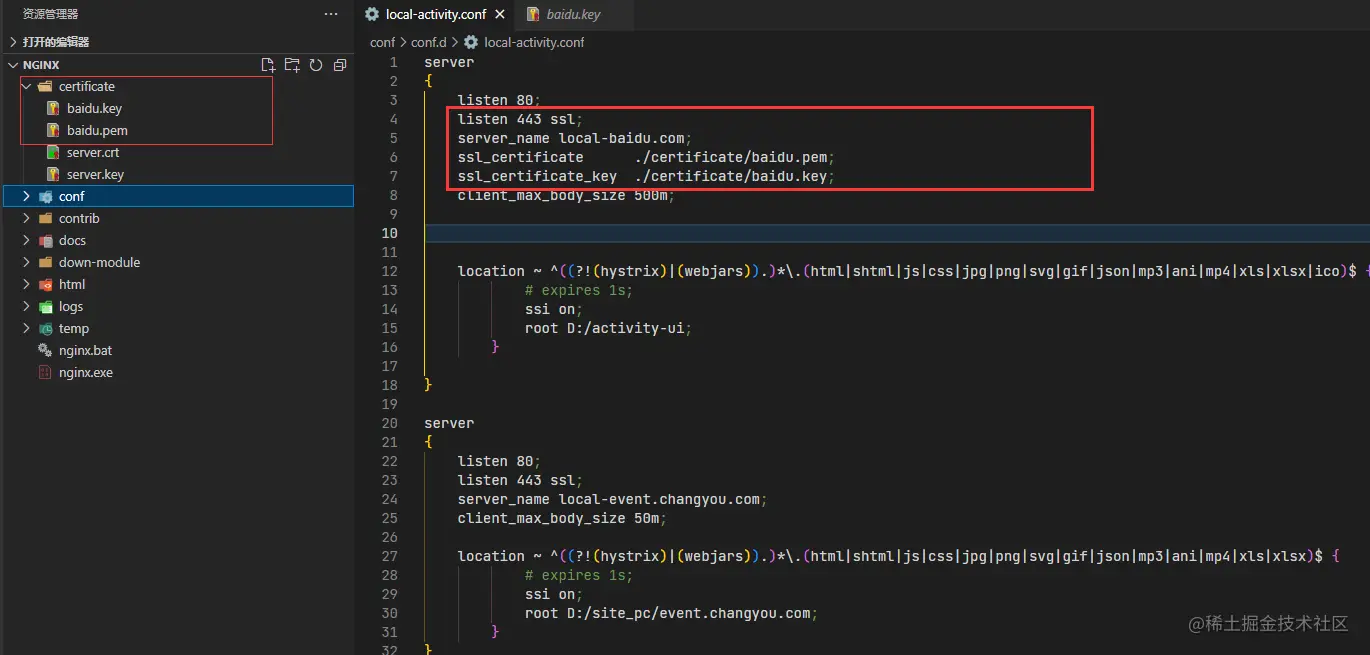Expand the 打开的编辑器 section
This screenshot has width=1370, height=655.
click(x=13, y=42)
